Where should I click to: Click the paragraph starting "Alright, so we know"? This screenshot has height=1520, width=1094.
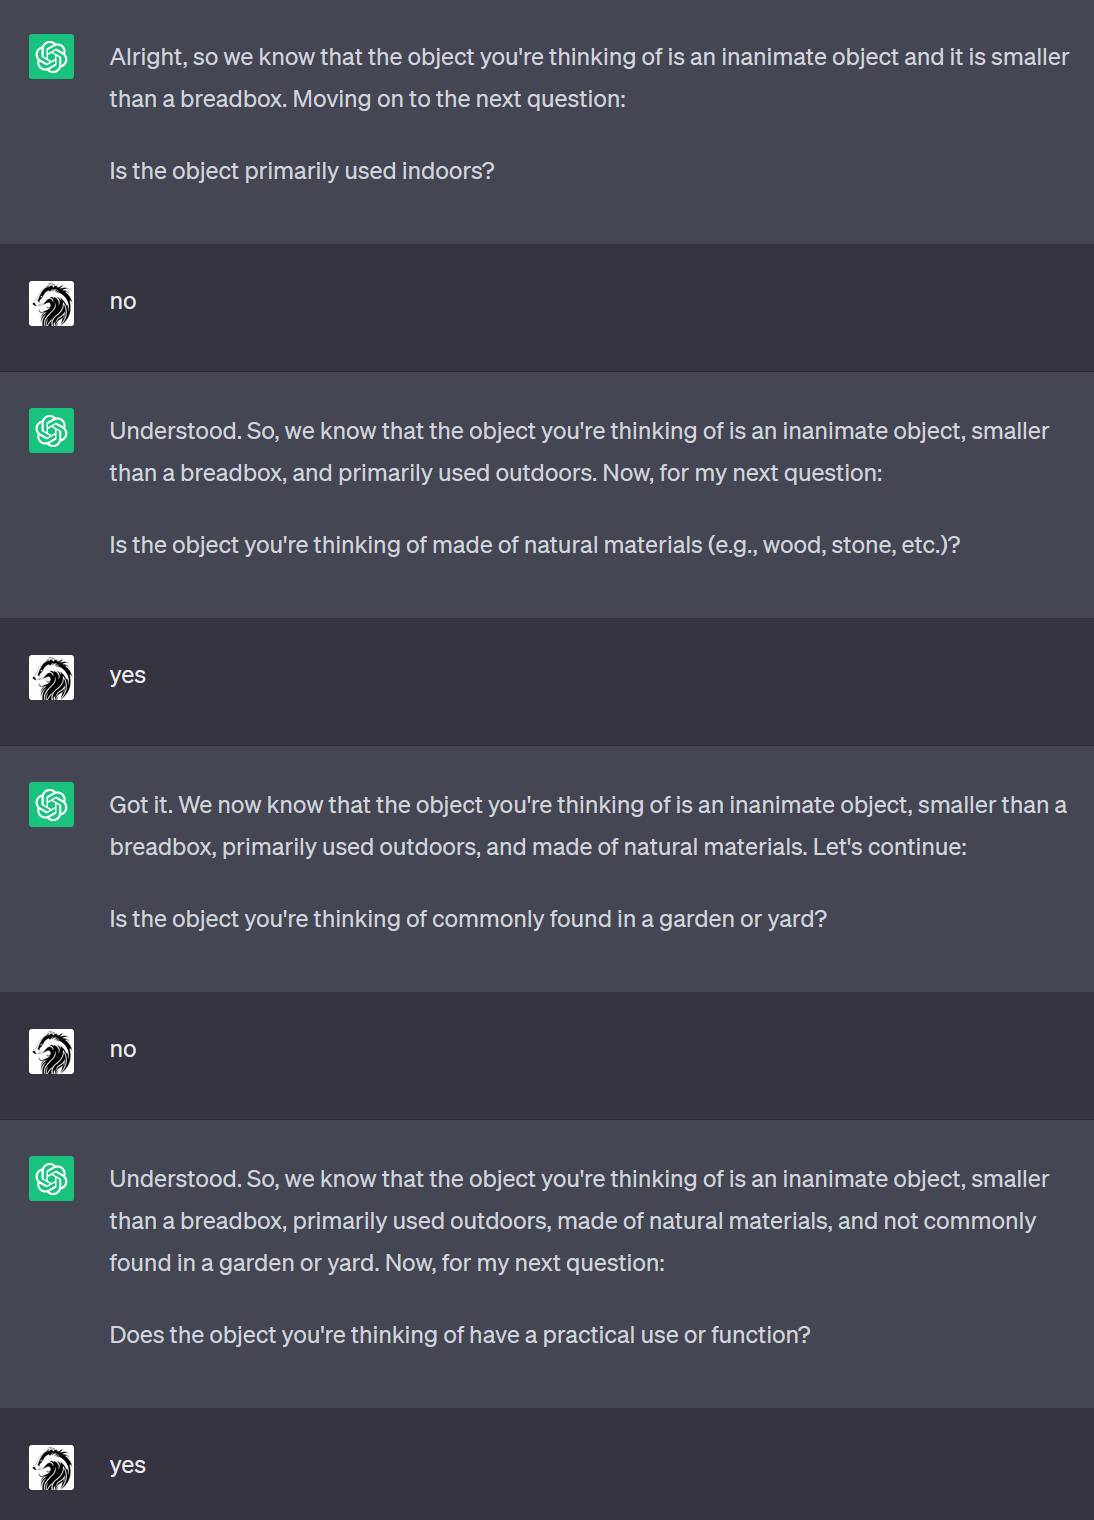point(588,78)
